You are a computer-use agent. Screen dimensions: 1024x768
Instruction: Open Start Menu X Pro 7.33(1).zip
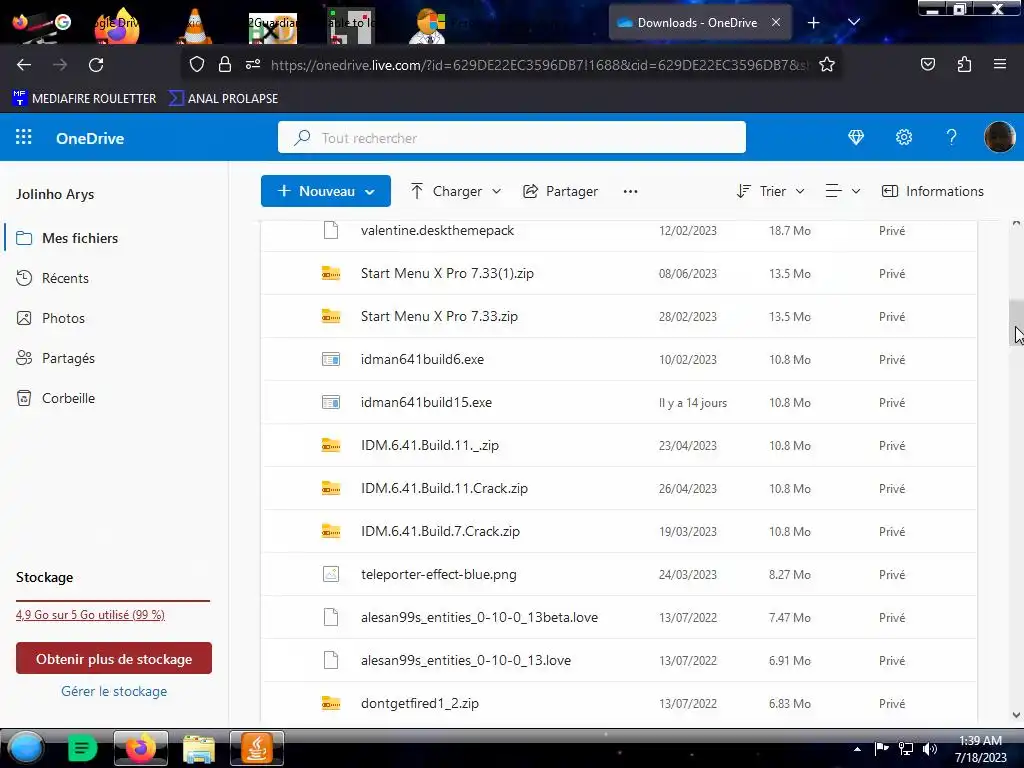(447, 274)
